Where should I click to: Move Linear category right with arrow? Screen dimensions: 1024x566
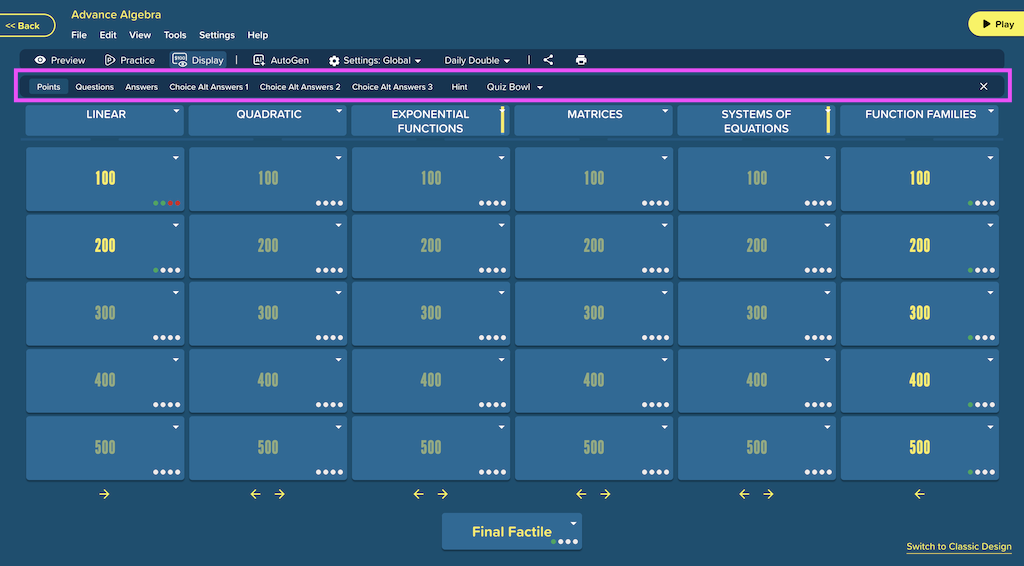[104, 494]
